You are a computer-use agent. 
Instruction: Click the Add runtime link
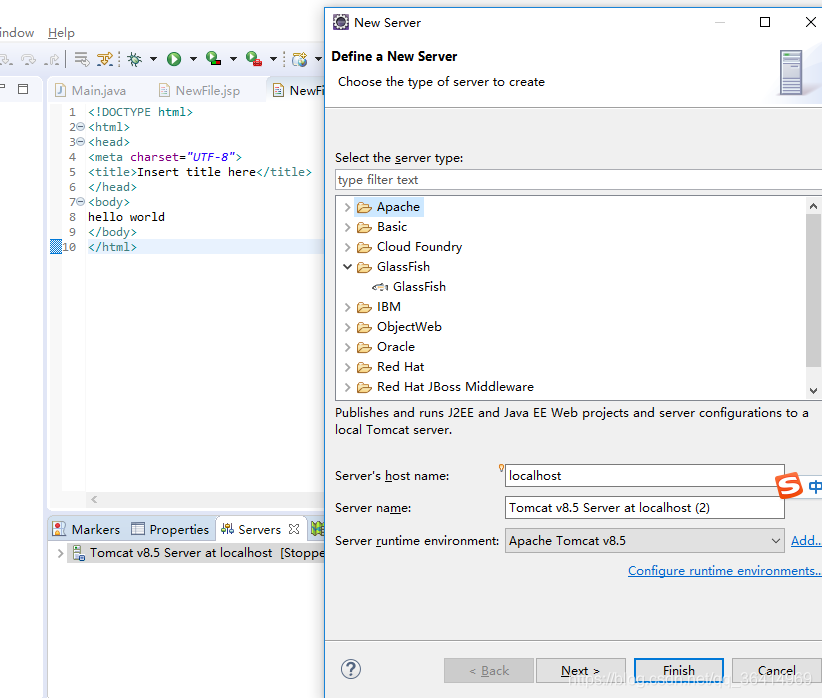coord(806,541)
